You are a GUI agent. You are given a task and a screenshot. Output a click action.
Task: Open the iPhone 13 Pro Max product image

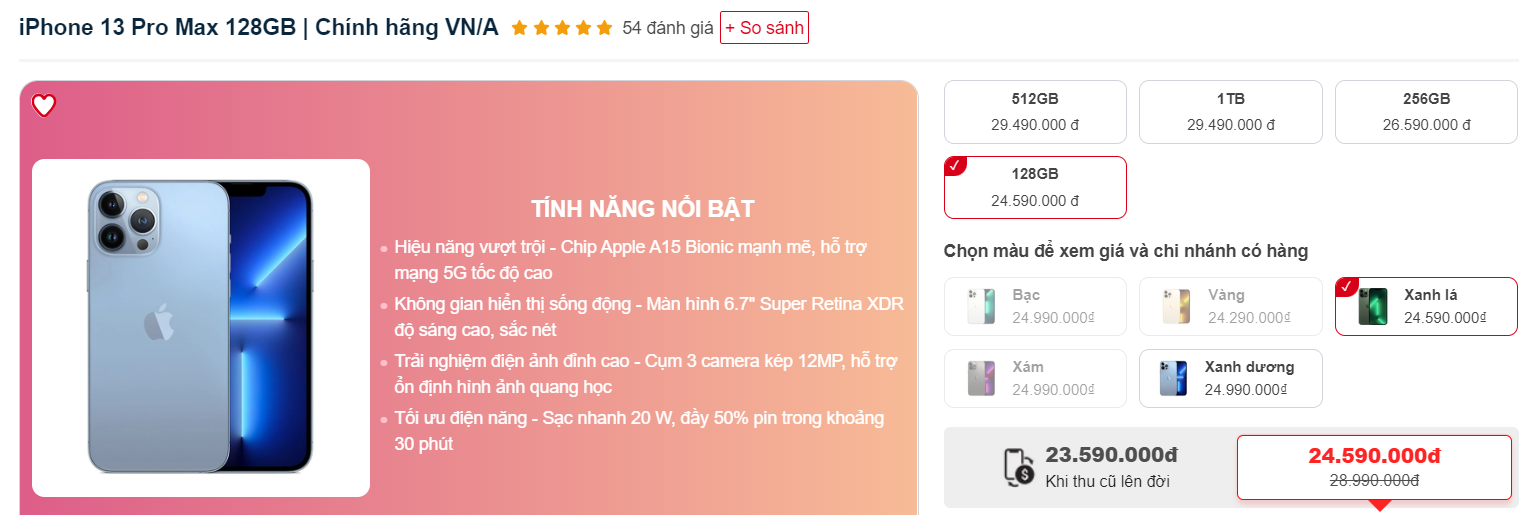coord(201,328)
